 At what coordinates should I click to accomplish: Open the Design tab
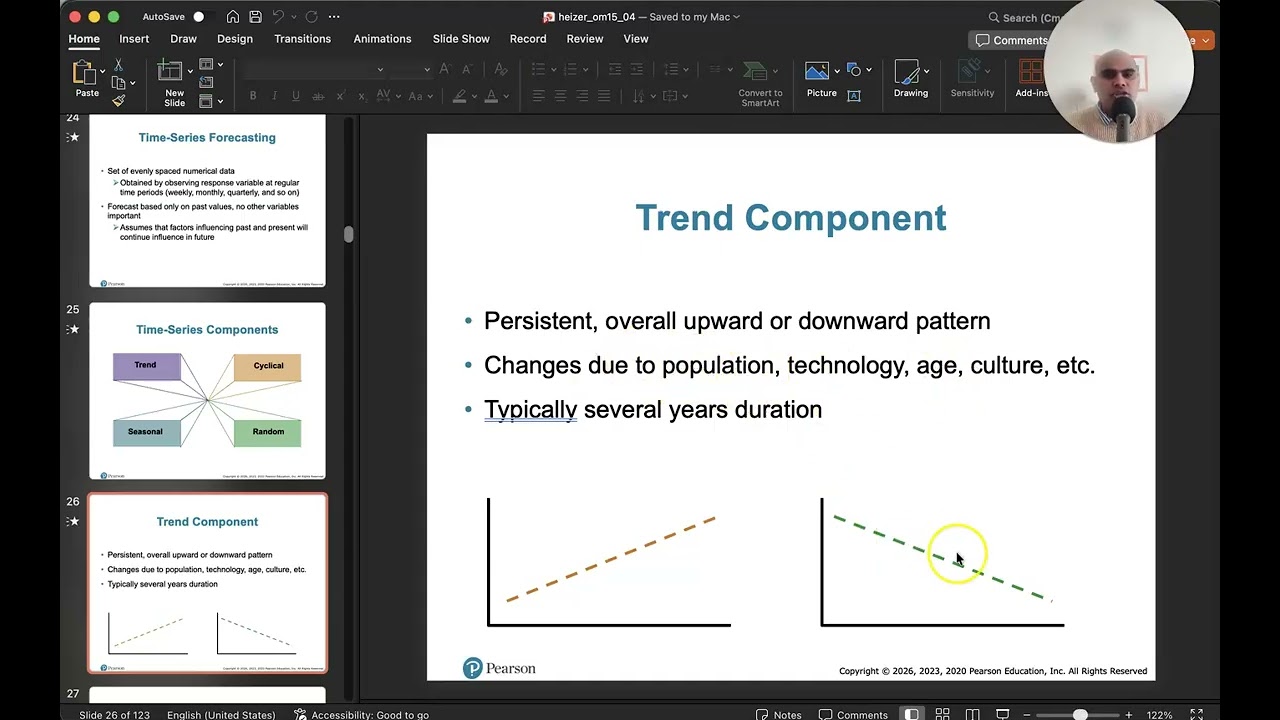(235, 39)
